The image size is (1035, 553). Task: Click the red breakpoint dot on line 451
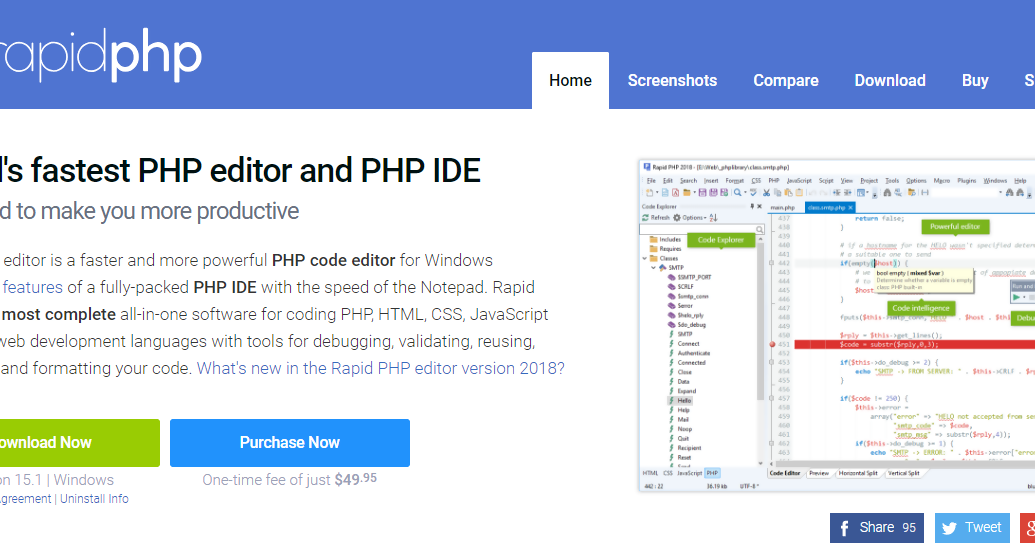pos(772,344)
